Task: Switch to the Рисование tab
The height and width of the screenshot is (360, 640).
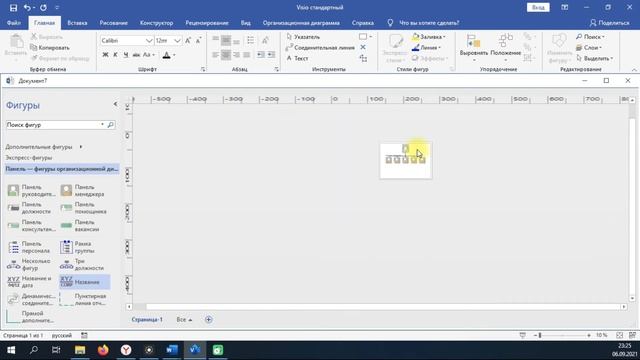Action: pyautogui.click(x=113, y=23)
